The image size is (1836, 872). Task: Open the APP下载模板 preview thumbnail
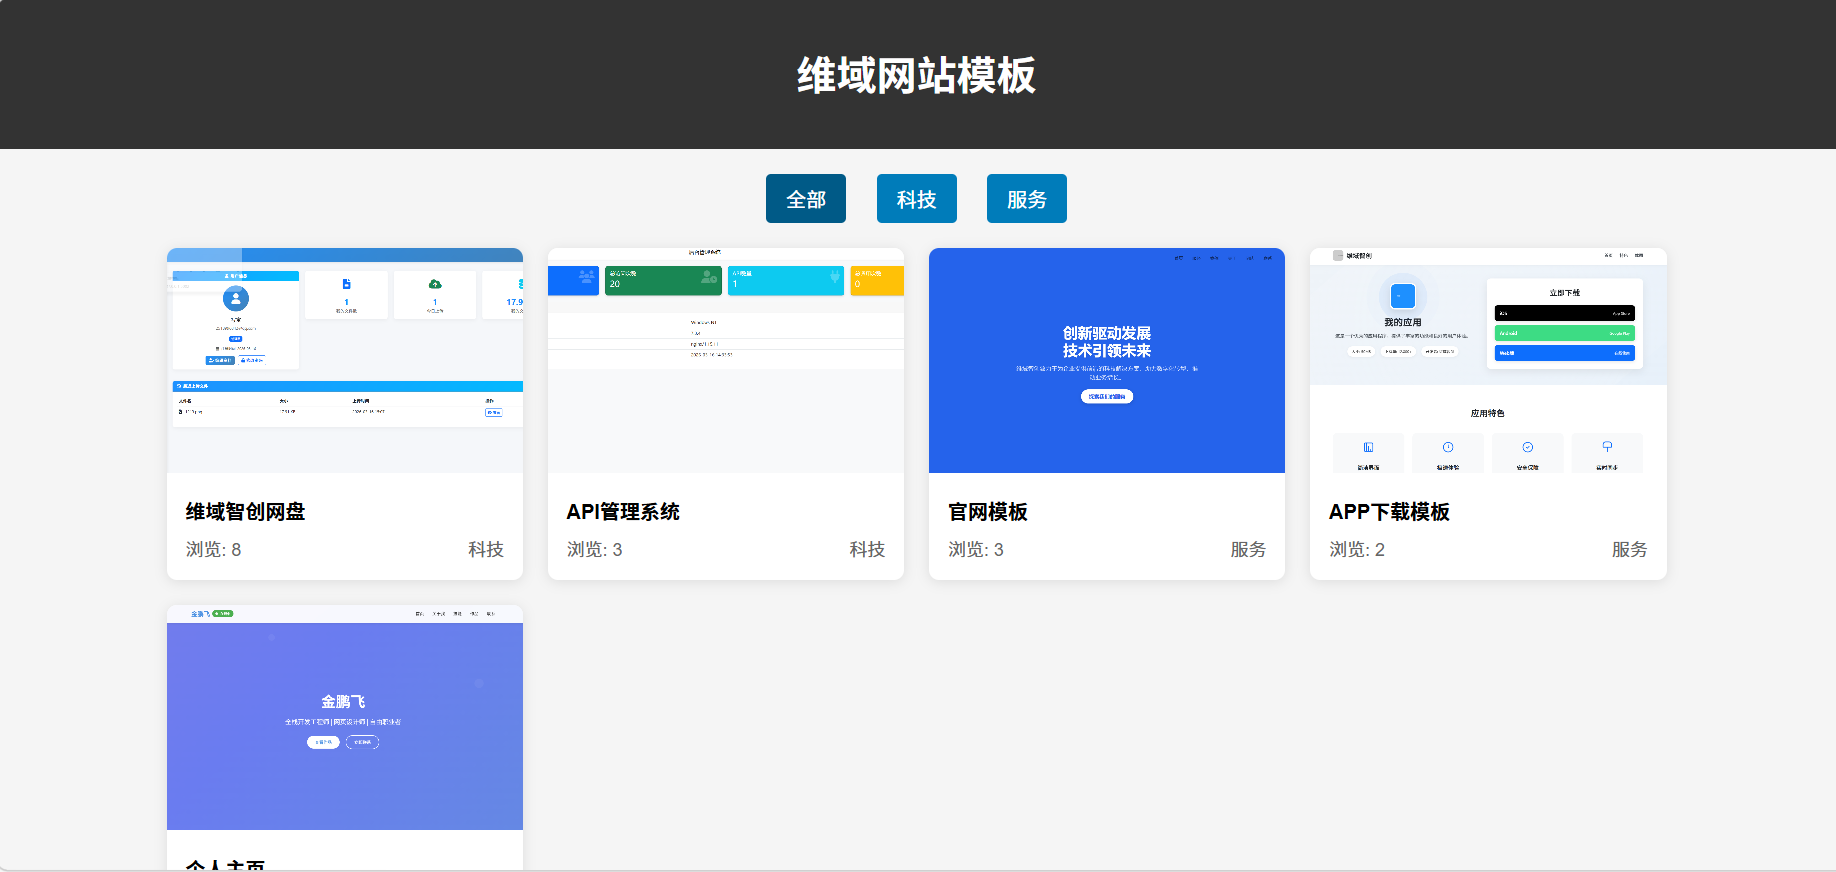(1488, 360)
